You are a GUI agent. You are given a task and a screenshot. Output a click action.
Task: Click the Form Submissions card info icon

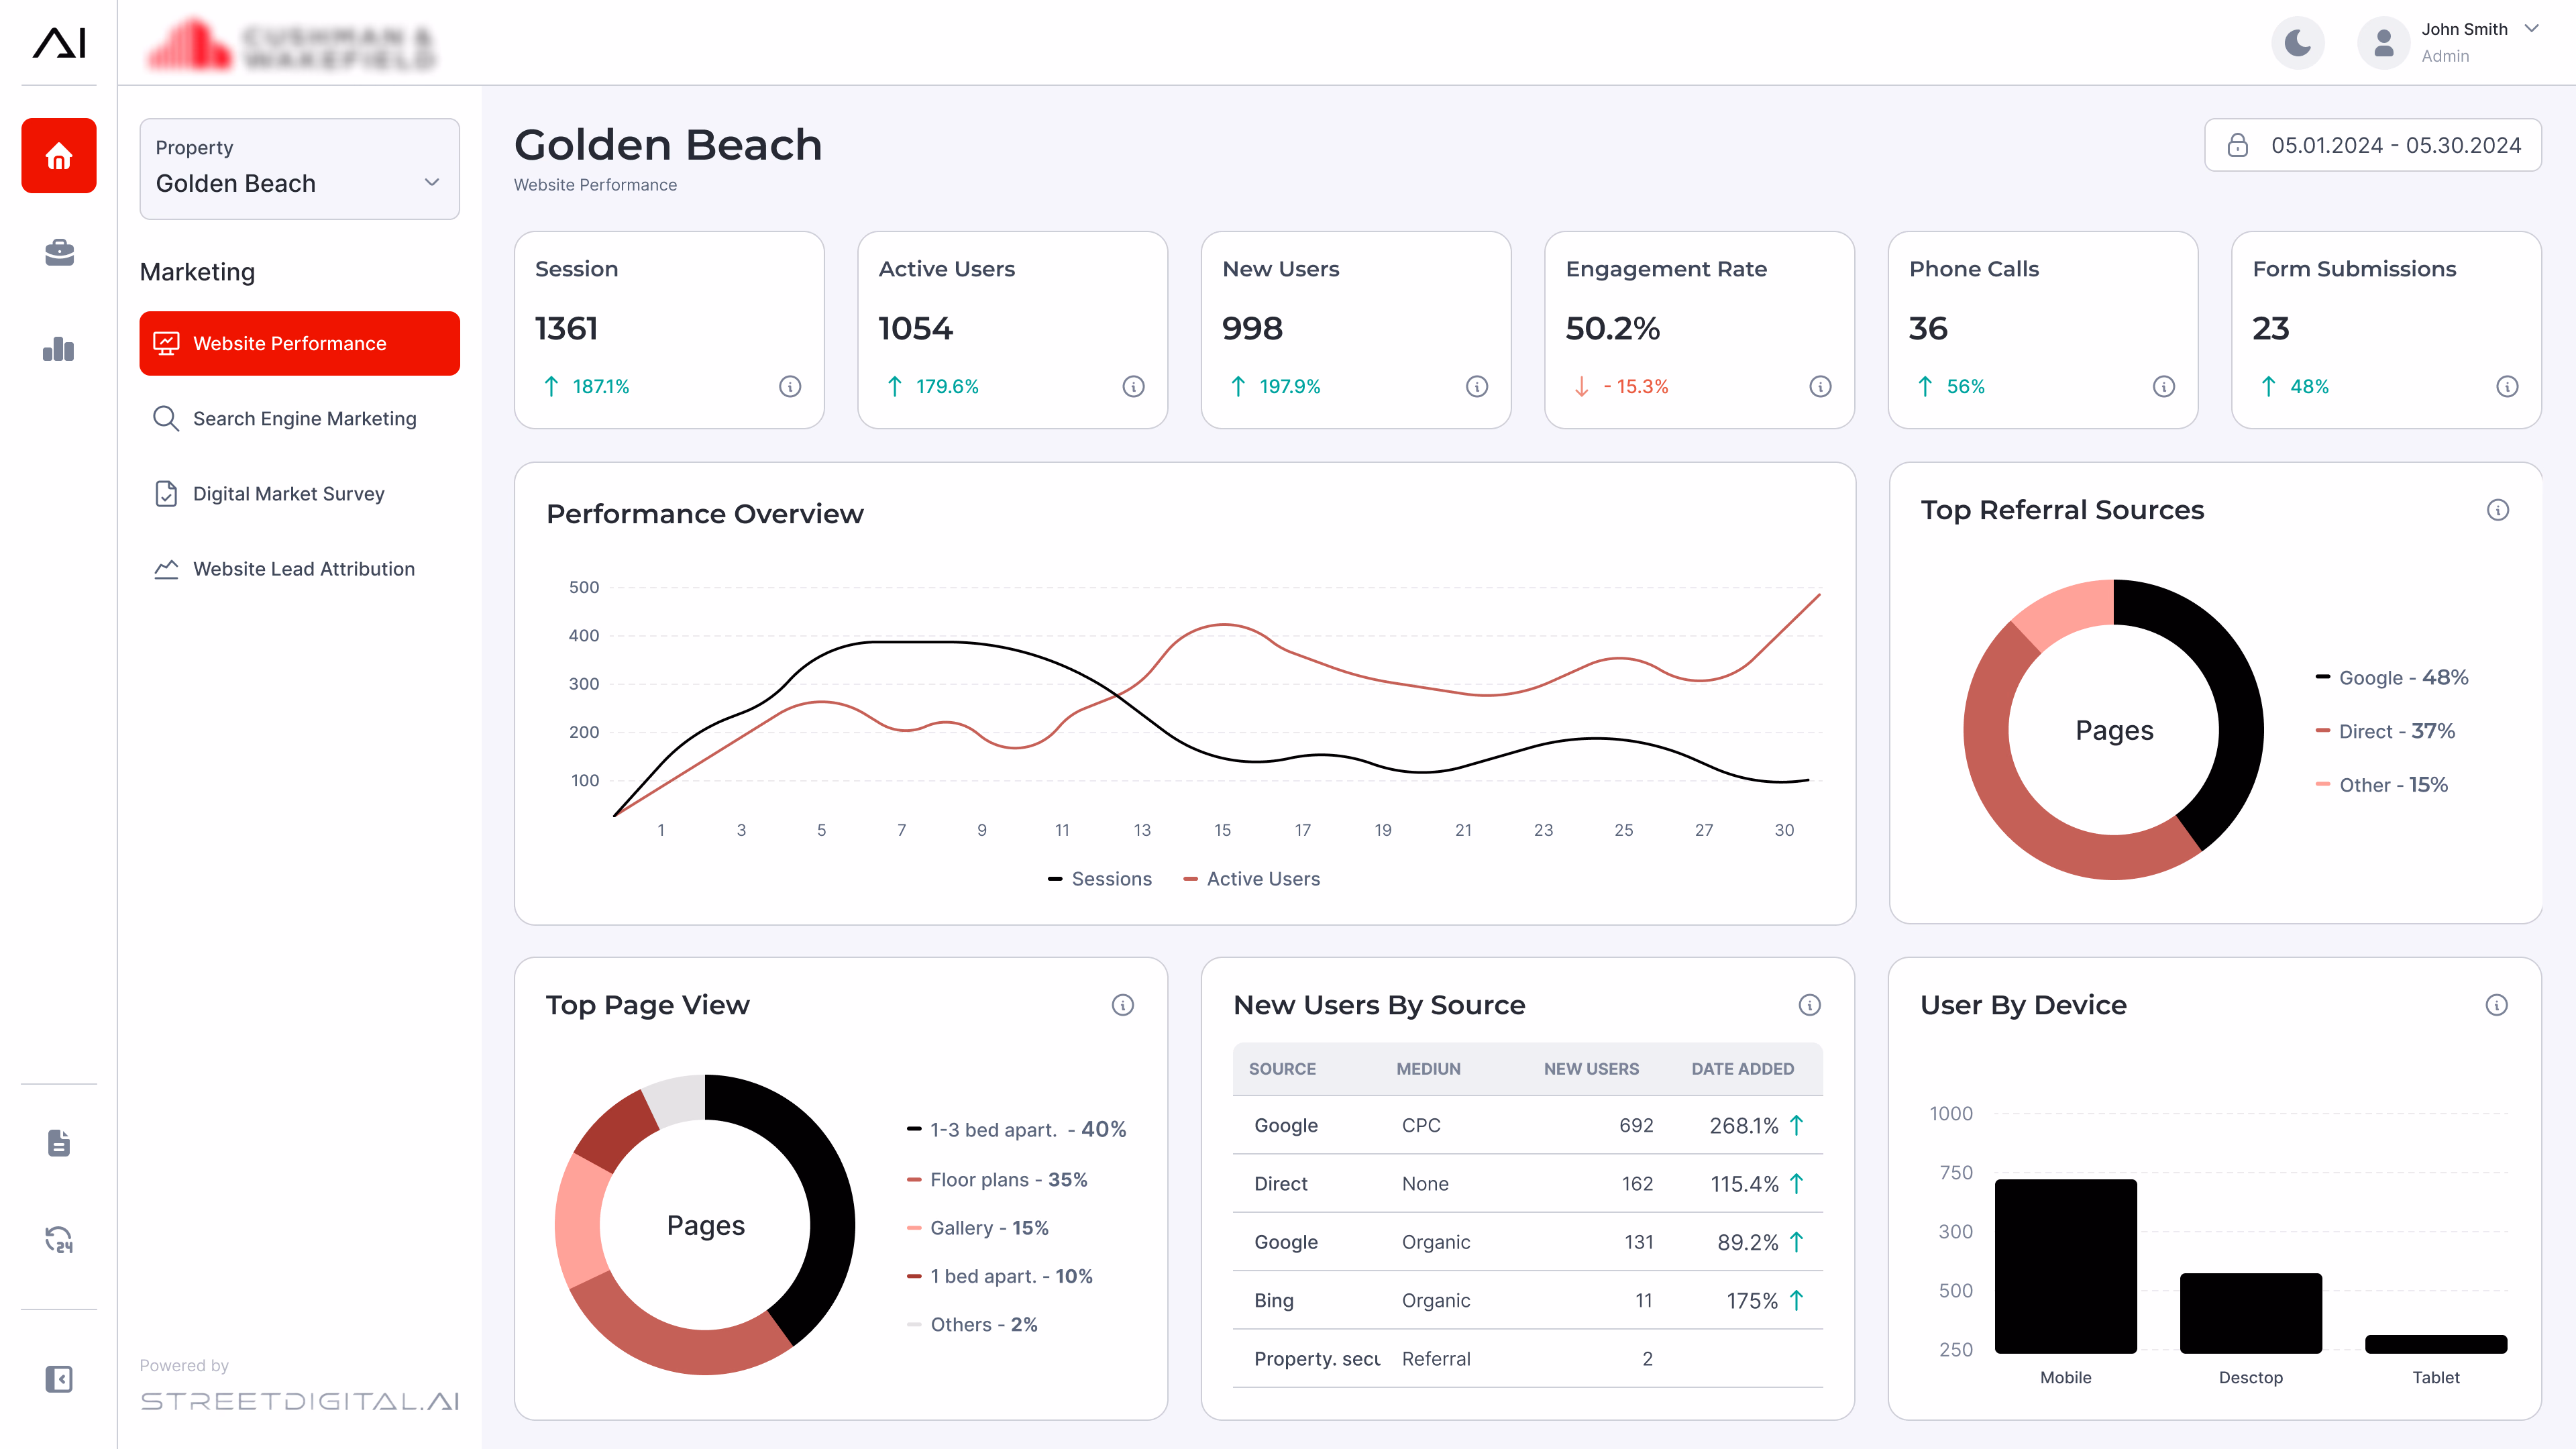tap(2507, 387)
